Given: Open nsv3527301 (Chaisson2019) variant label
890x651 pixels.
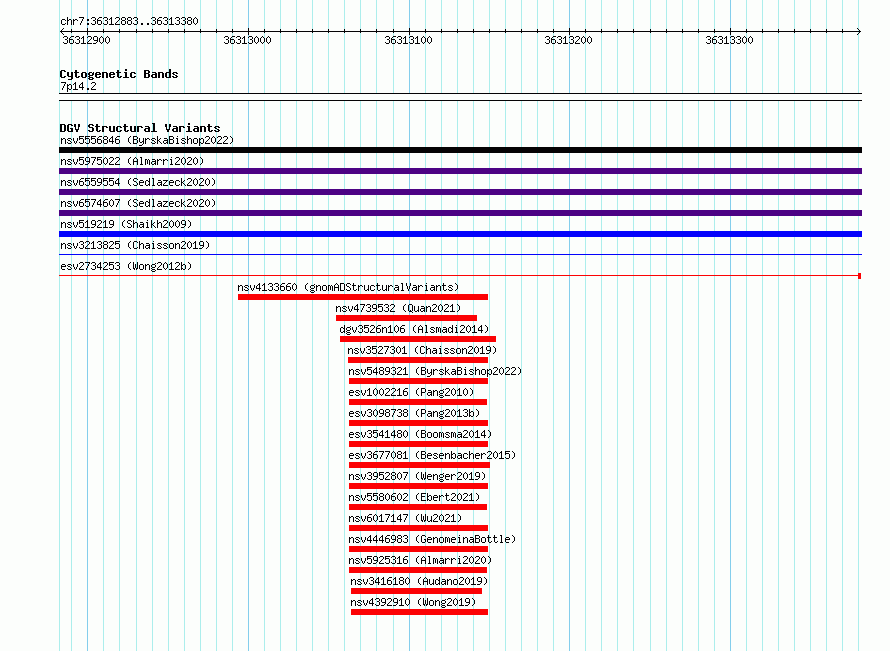Looking at the screenshot, I should click(422, 350).
